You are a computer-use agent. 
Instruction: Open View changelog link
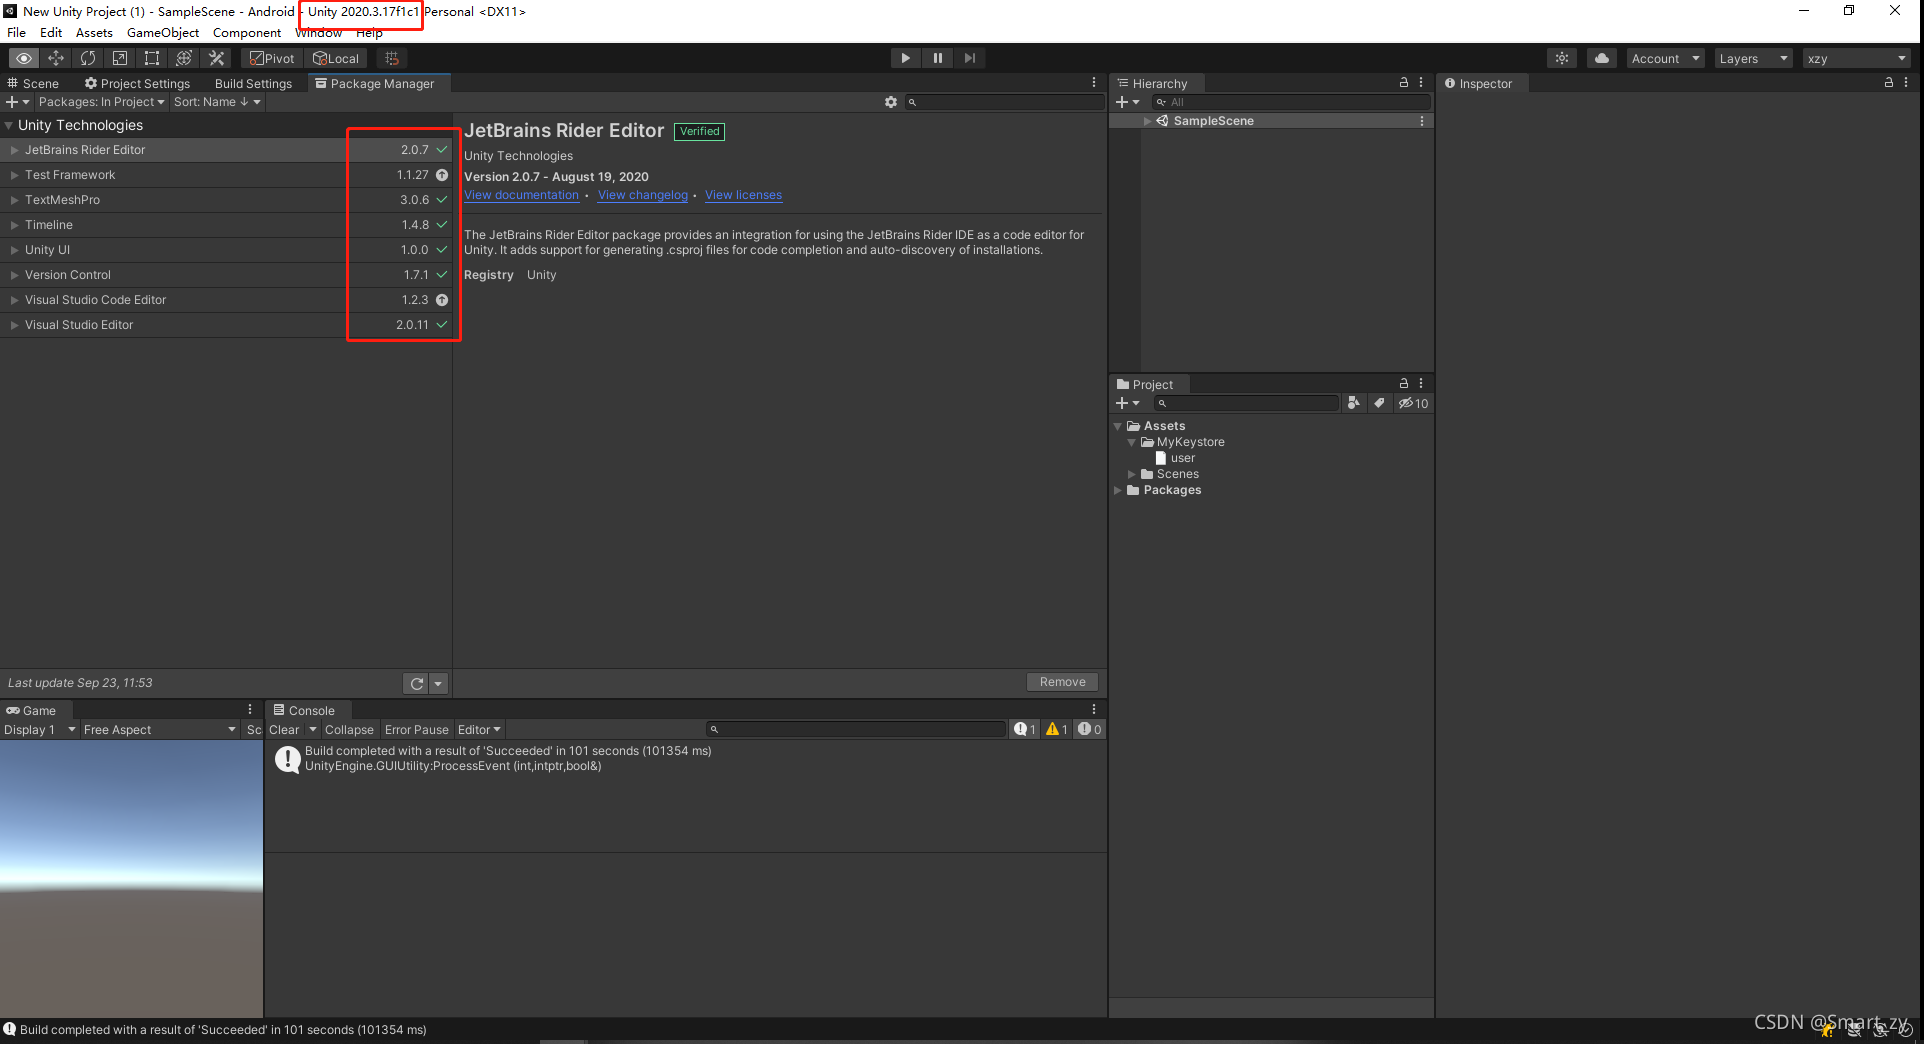(x=643, y=195)
